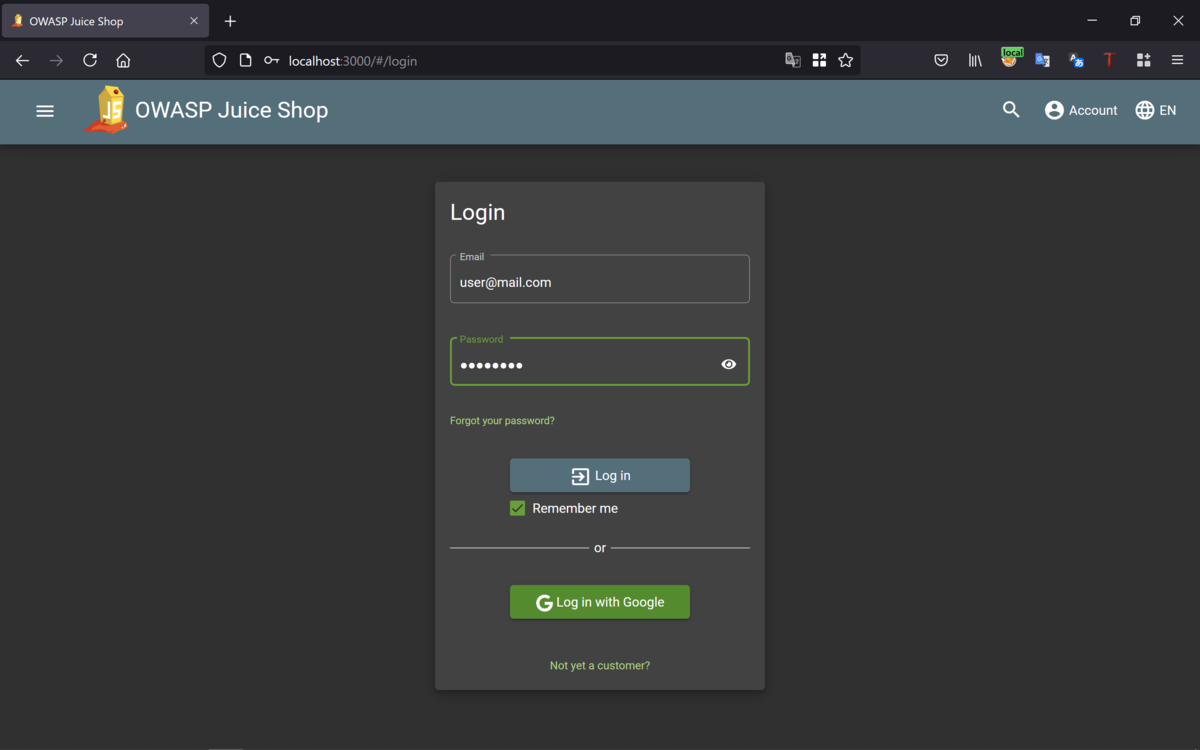Open the search magnifier in header
Image resolution: width=1200 pixels, height=750 pixels.
[1011, 110]
